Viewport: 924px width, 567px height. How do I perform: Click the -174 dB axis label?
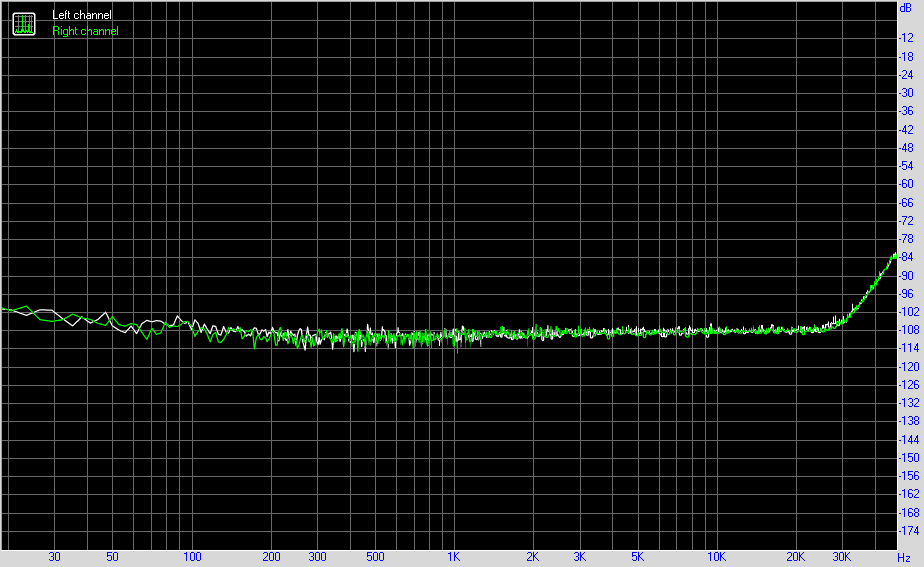tap(909, 531)
